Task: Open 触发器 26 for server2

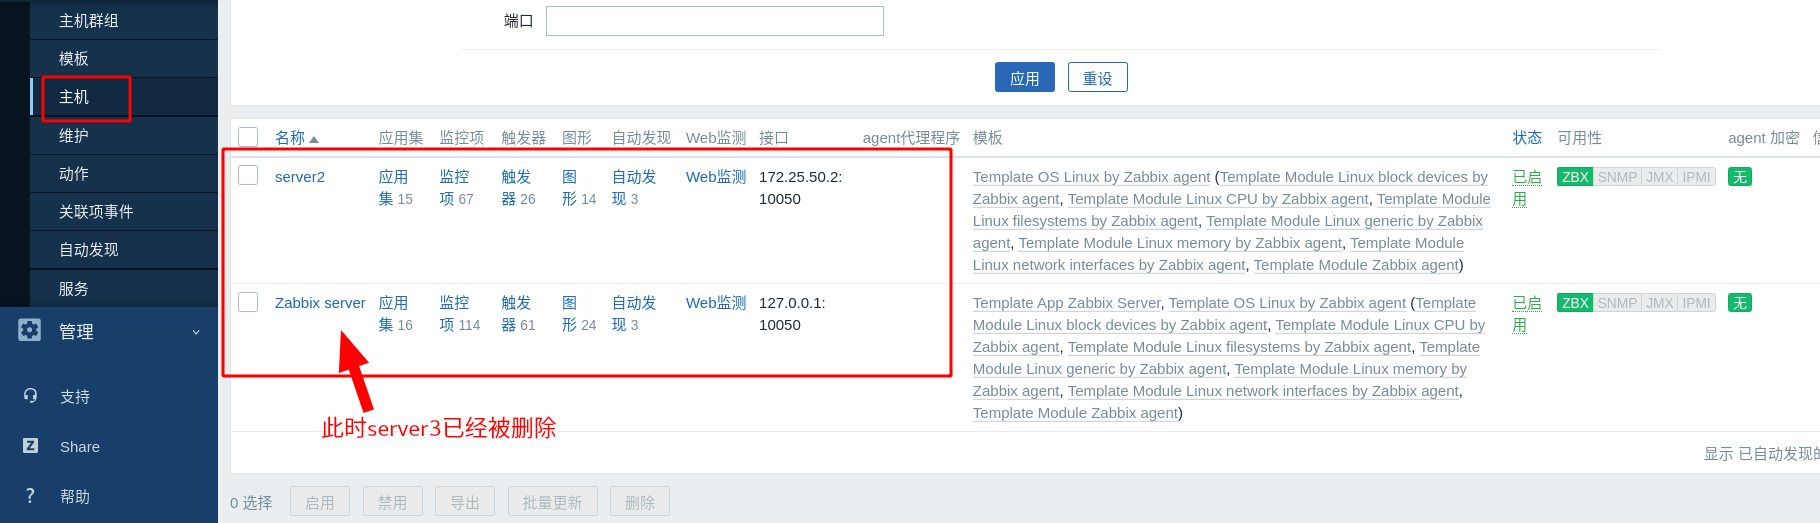Action: [516, 188]
